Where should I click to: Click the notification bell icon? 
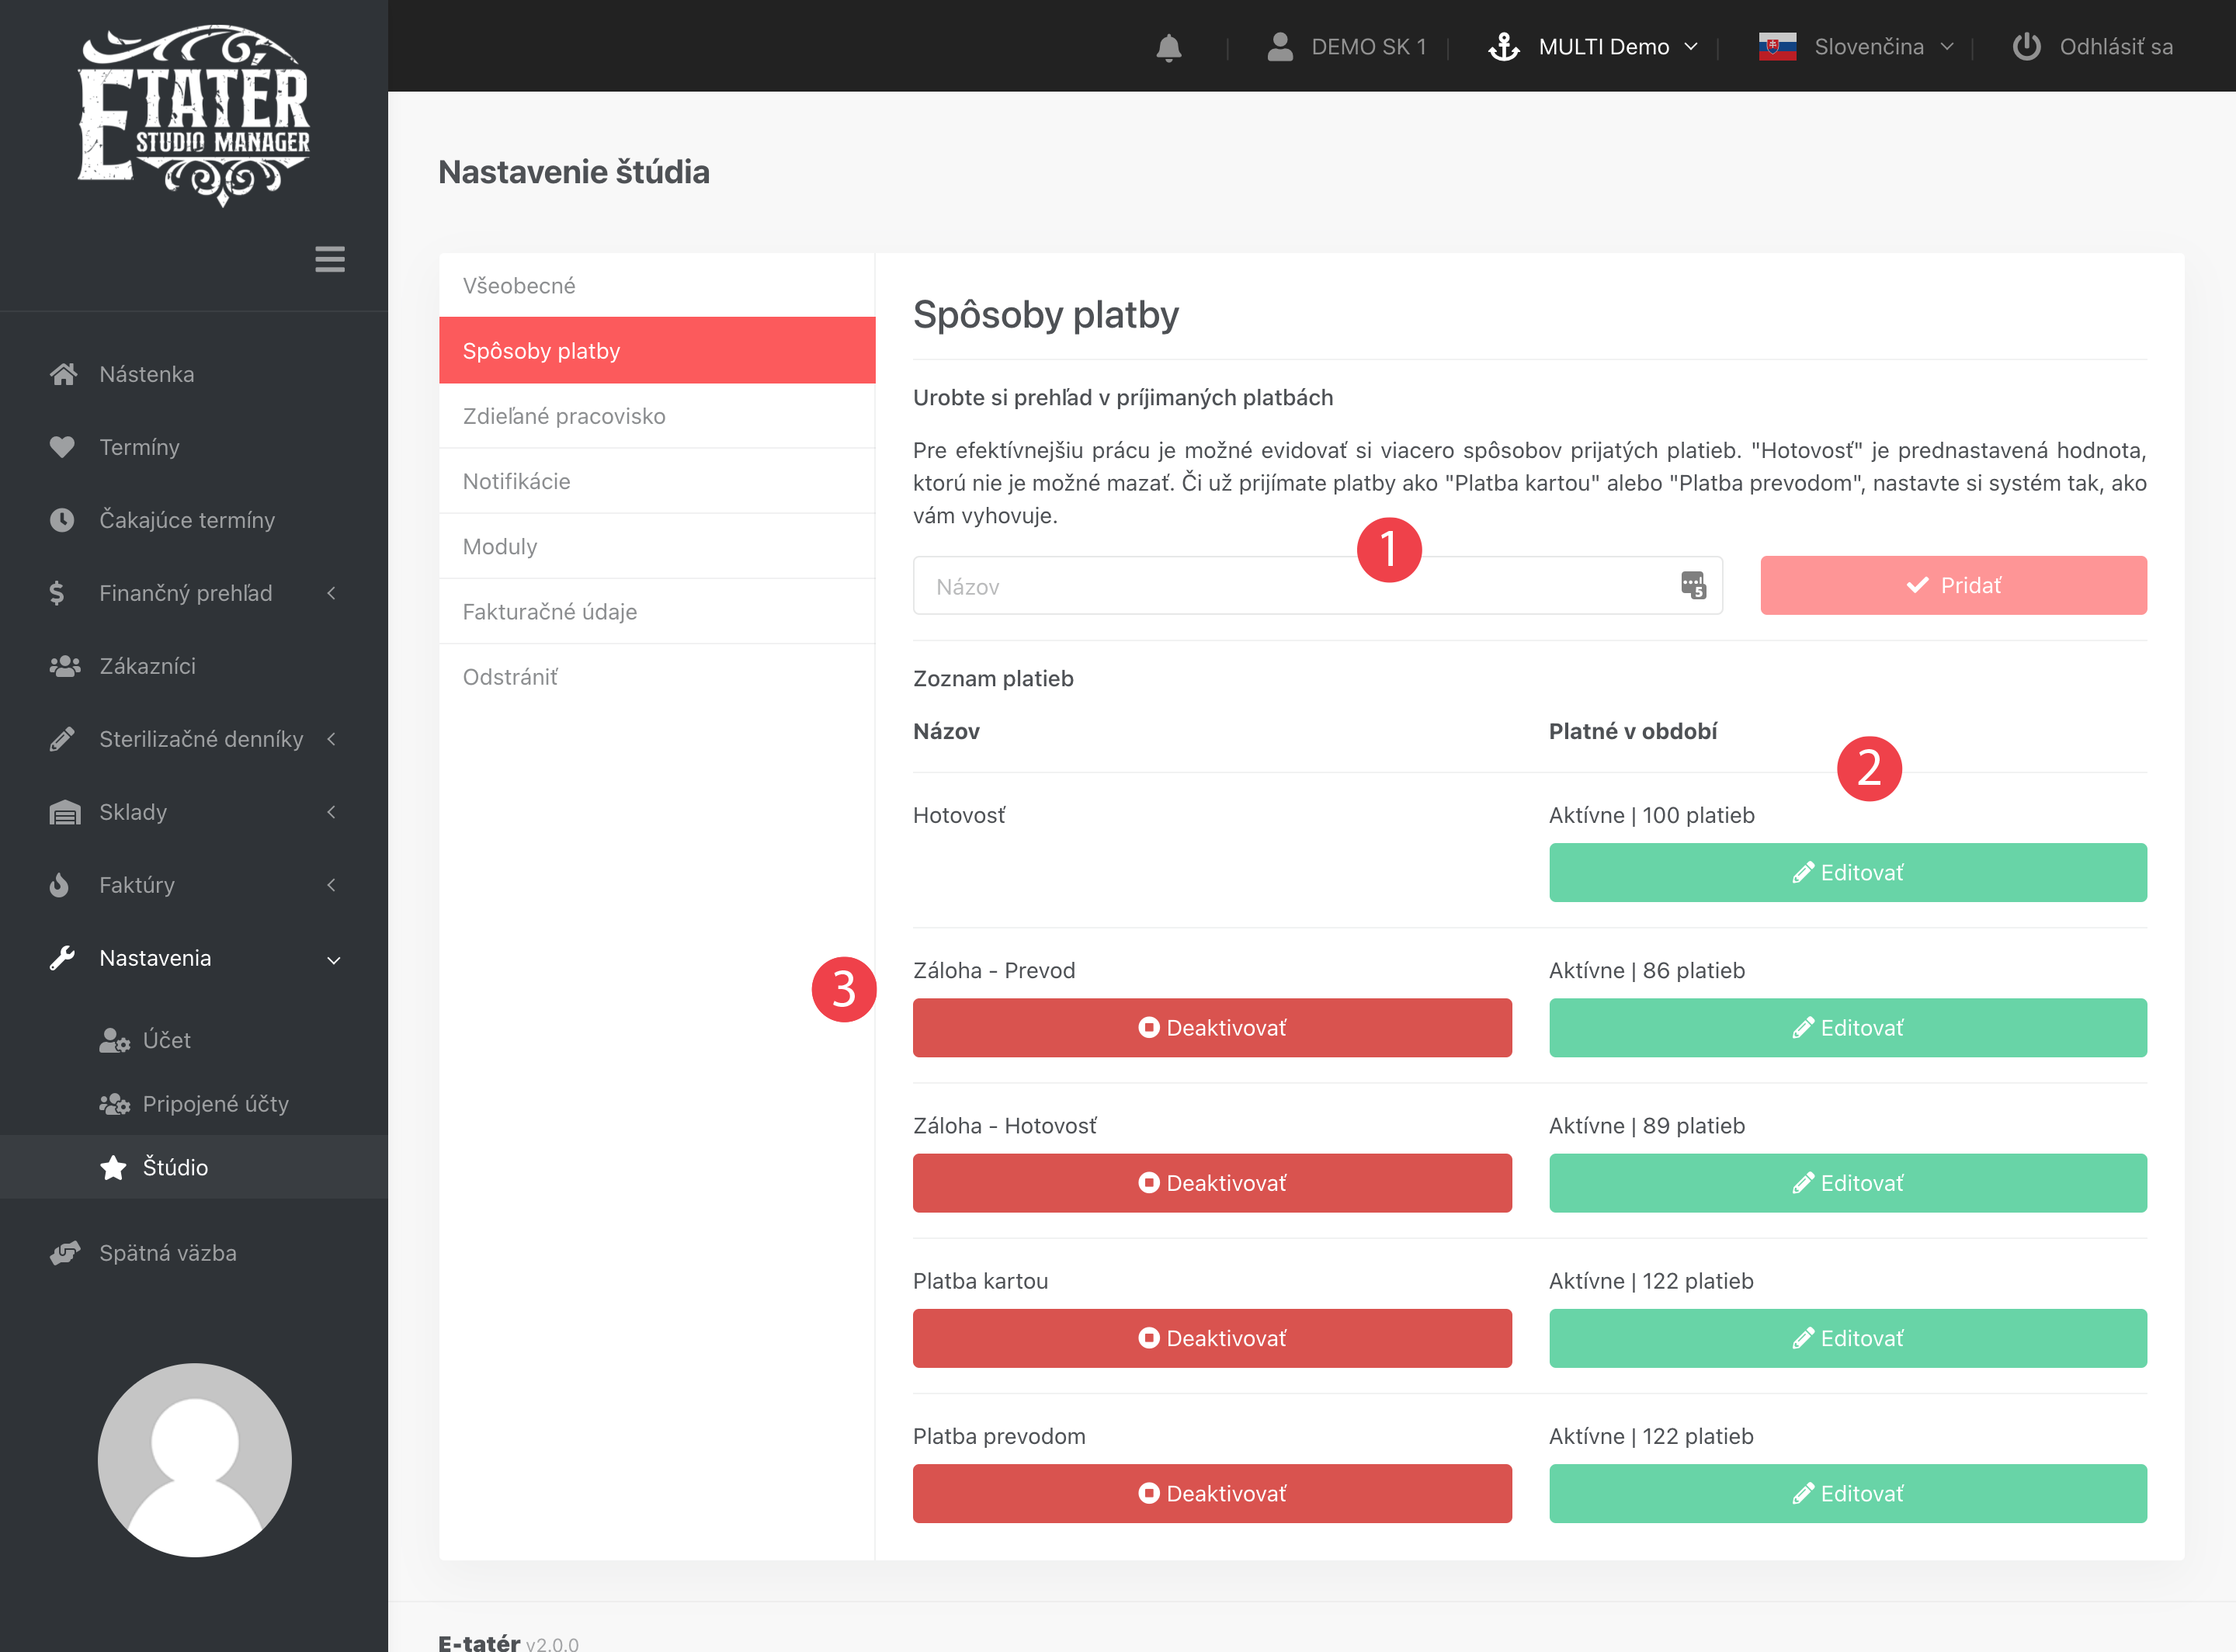1168,47
